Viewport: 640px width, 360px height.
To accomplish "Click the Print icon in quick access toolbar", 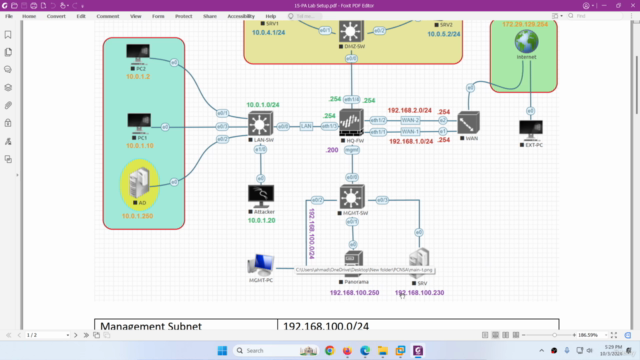I will [33, 6].
